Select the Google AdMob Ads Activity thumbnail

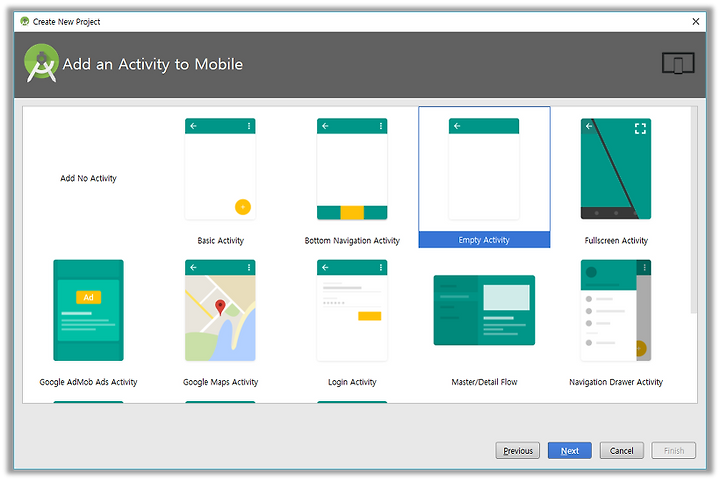tap(88, 310)
